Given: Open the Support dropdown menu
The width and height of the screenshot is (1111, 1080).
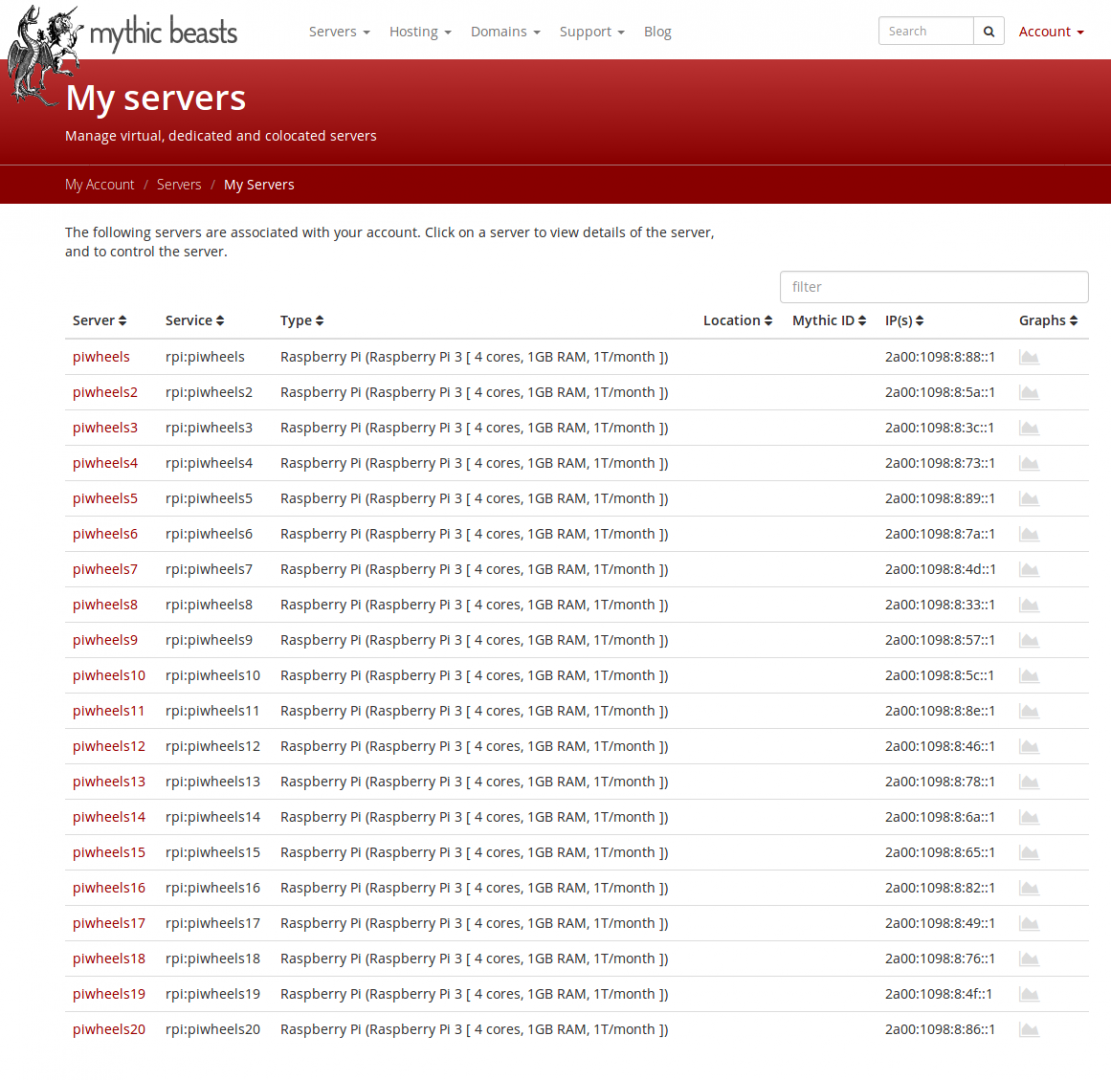Looking at the screenshot, I should 591,31.
